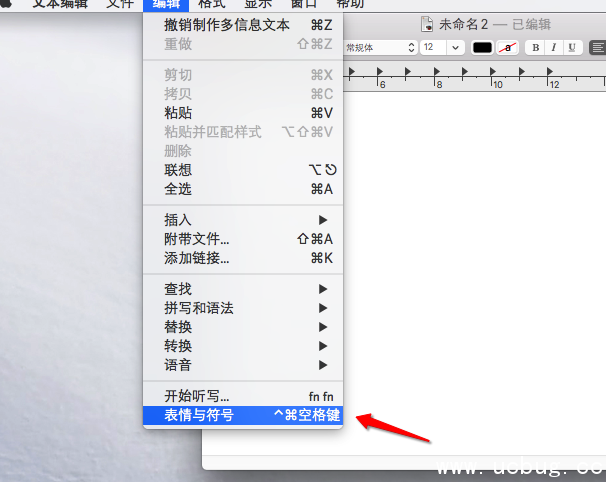
Task: Expand the 转换 submenu
Action: pyautogui.click(x=243, y=346)
